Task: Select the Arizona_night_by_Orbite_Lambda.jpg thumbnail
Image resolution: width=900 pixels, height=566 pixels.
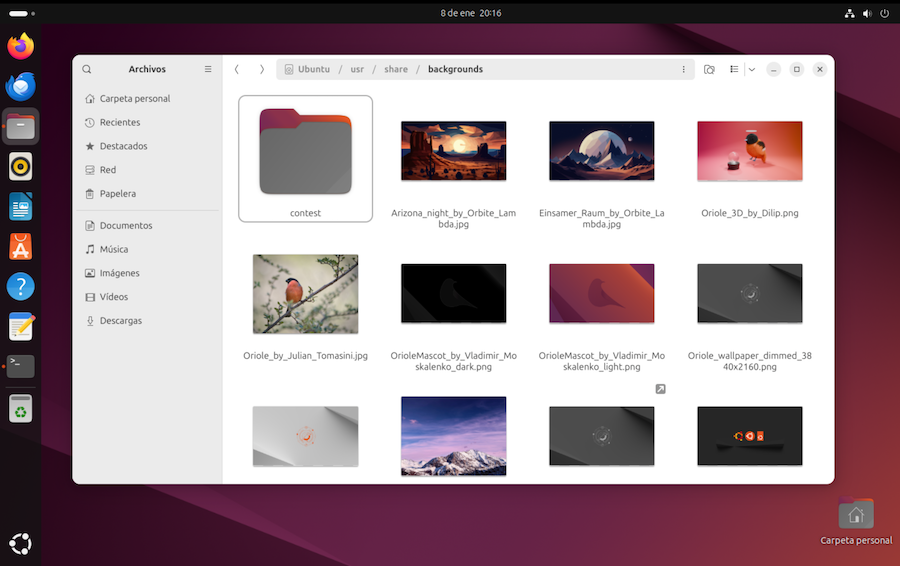Action: 453,151
